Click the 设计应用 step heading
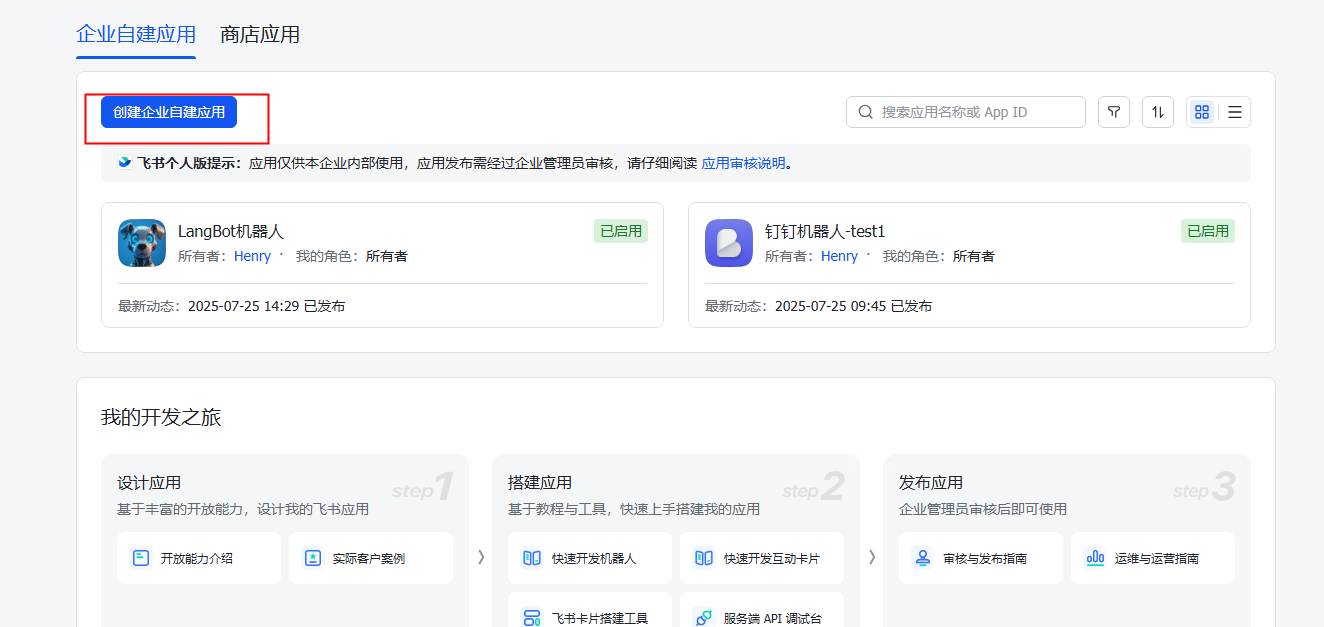This screenshot has height=627, width=1324. pyautogui.click(x=149, y=483)
